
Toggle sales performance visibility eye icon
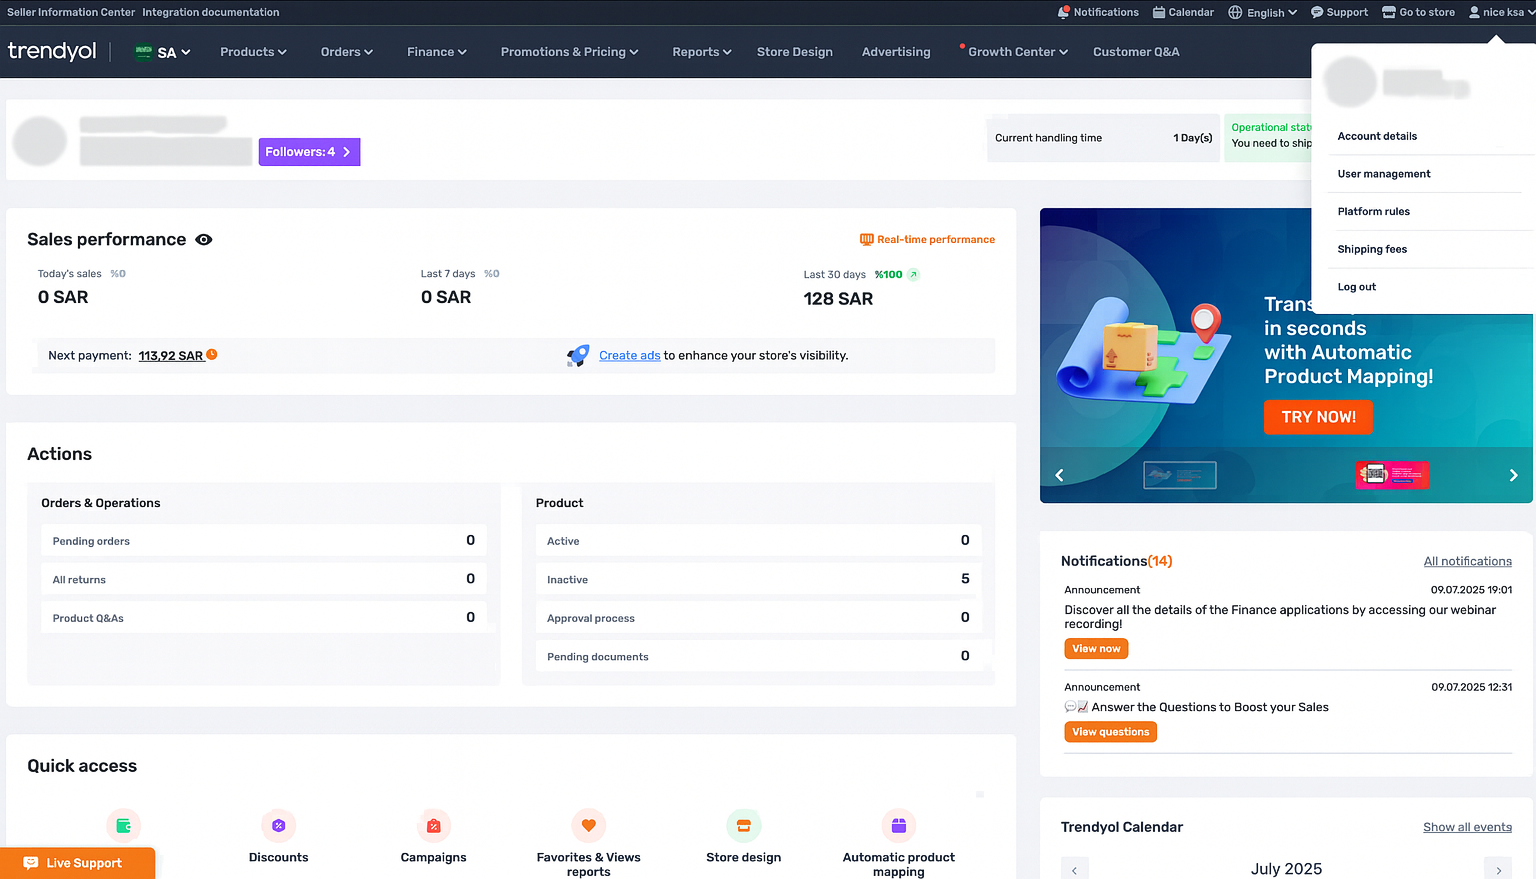click(204, 240)
